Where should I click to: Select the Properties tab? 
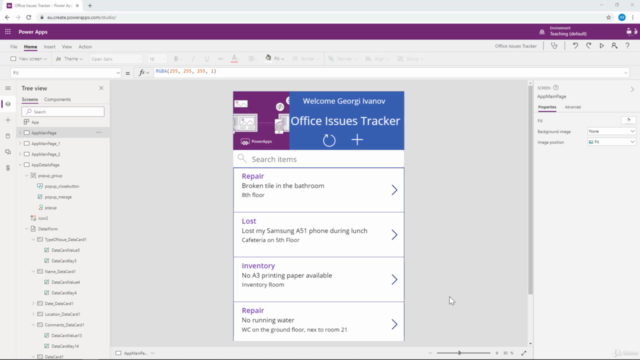point(547,107)
